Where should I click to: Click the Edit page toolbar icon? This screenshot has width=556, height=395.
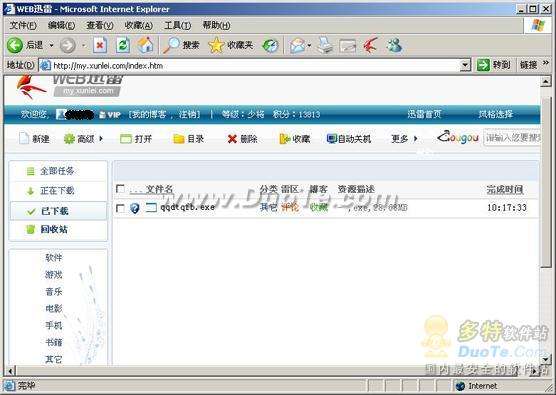click(x=348, y=46)
